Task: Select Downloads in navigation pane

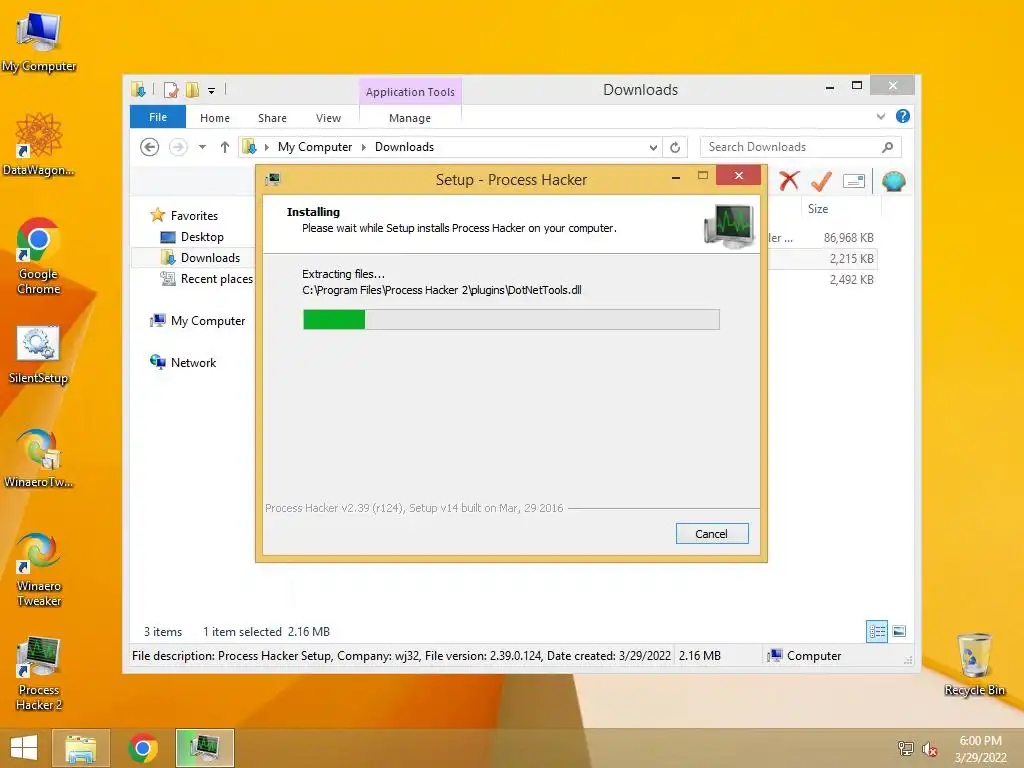Action: pos(210,258)
